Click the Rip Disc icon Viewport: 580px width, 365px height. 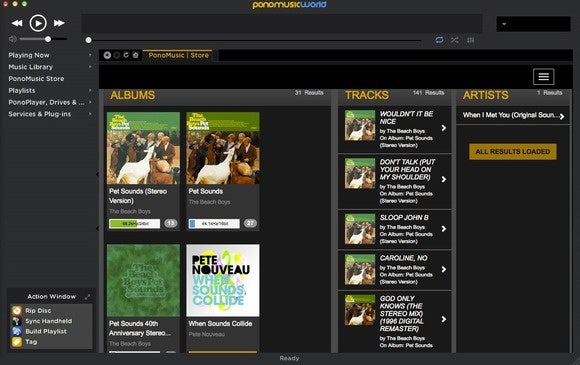17,311
